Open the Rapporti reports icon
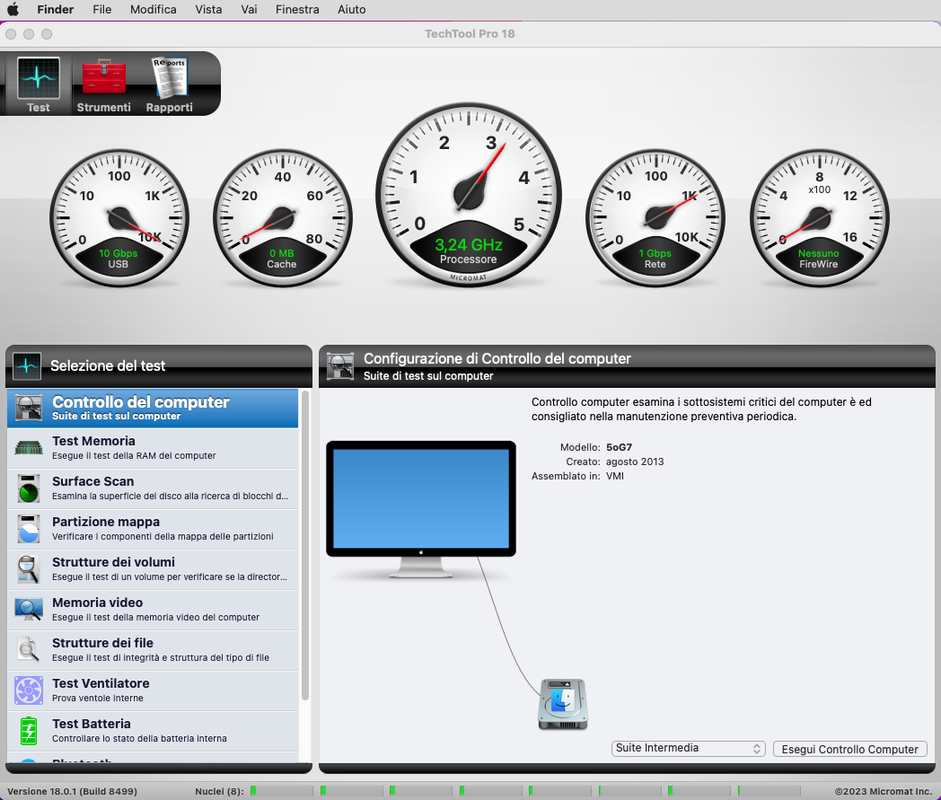The width and height of the screenshot is (941, 800). pos(170,78)
